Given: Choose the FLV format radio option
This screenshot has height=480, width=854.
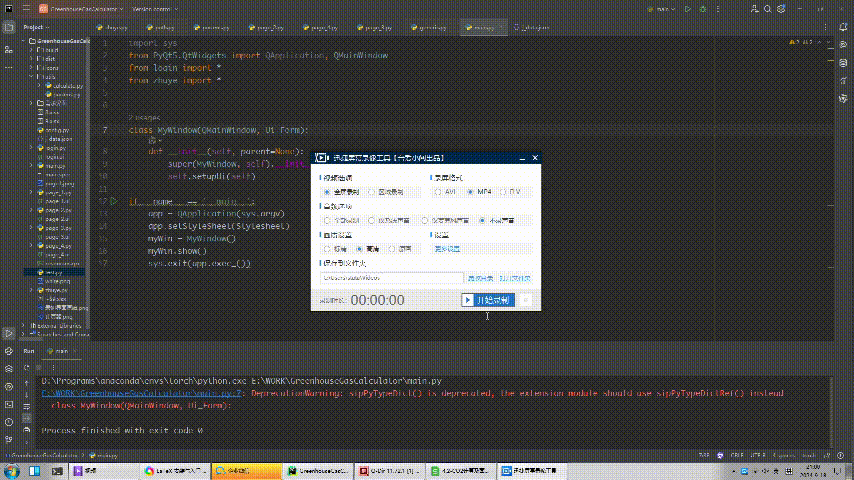Looking at the screenshot, I should tap(505, 191).
